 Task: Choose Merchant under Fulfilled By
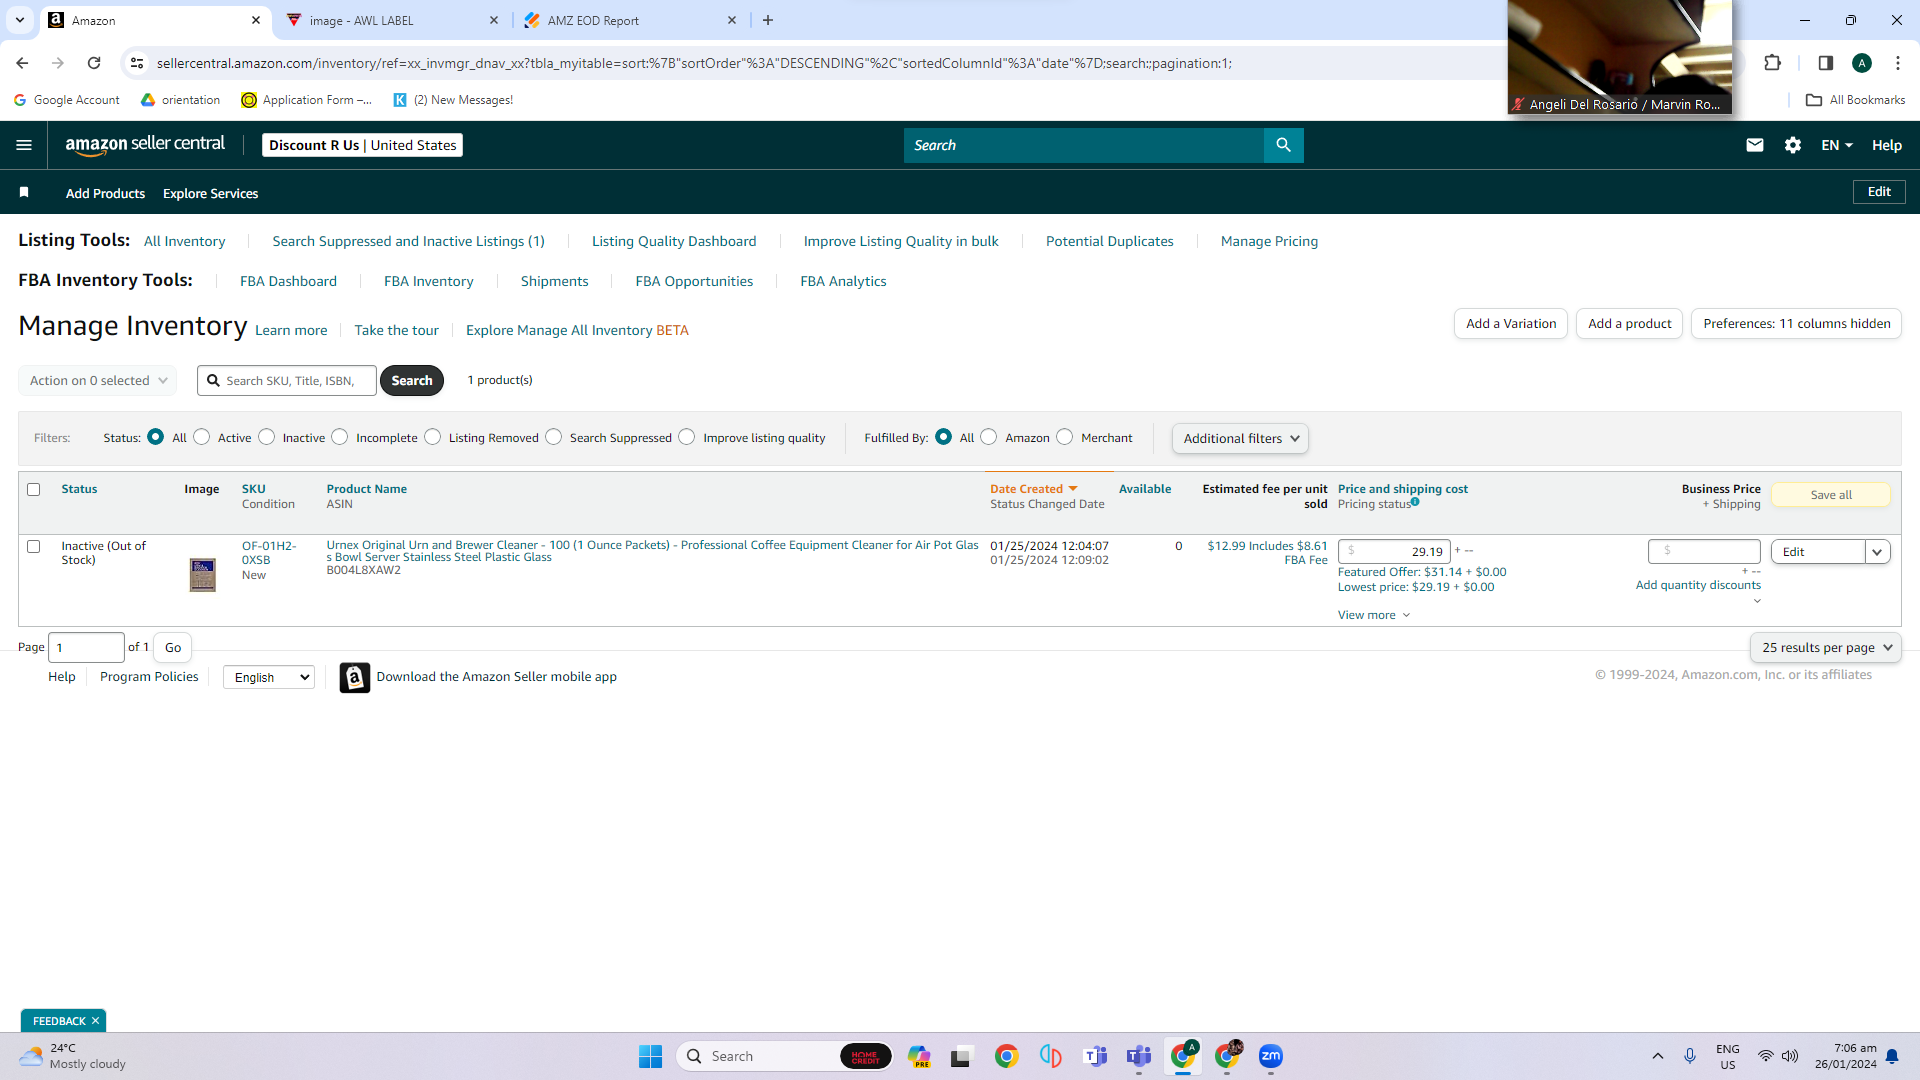(x=1065, y=437)
